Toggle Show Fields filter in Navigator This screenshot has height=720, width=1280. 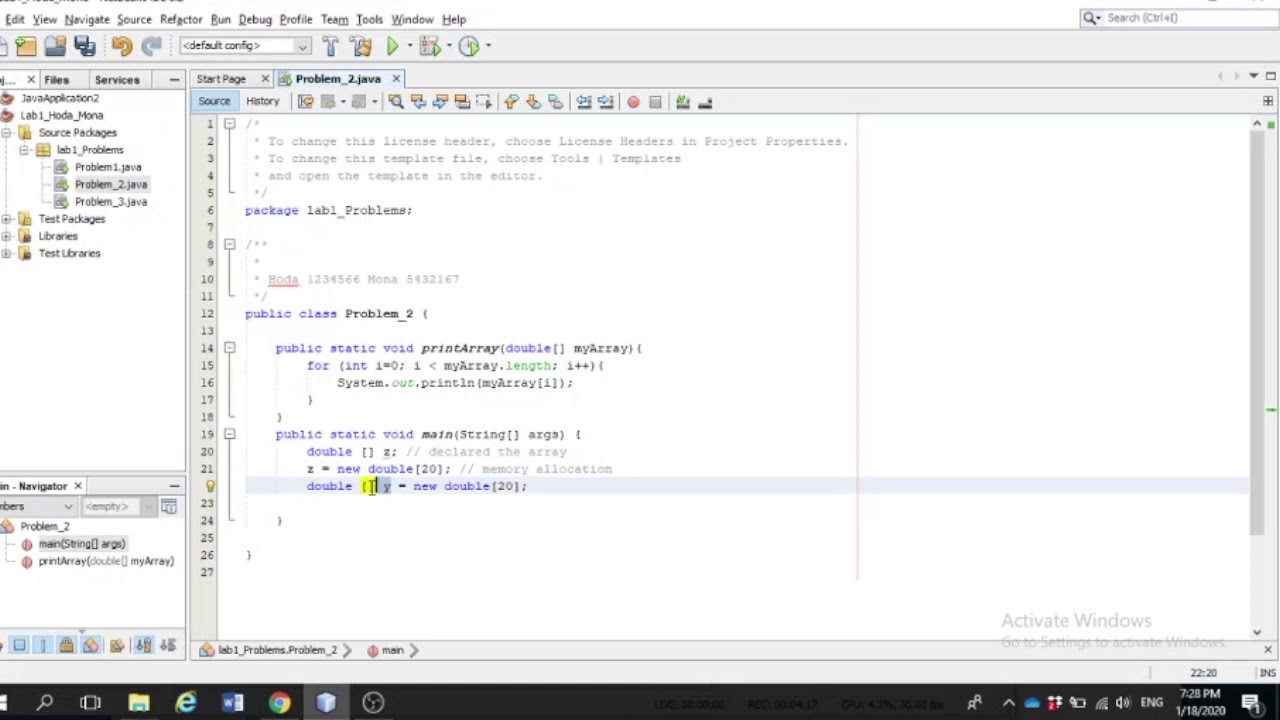coord(19,646)
